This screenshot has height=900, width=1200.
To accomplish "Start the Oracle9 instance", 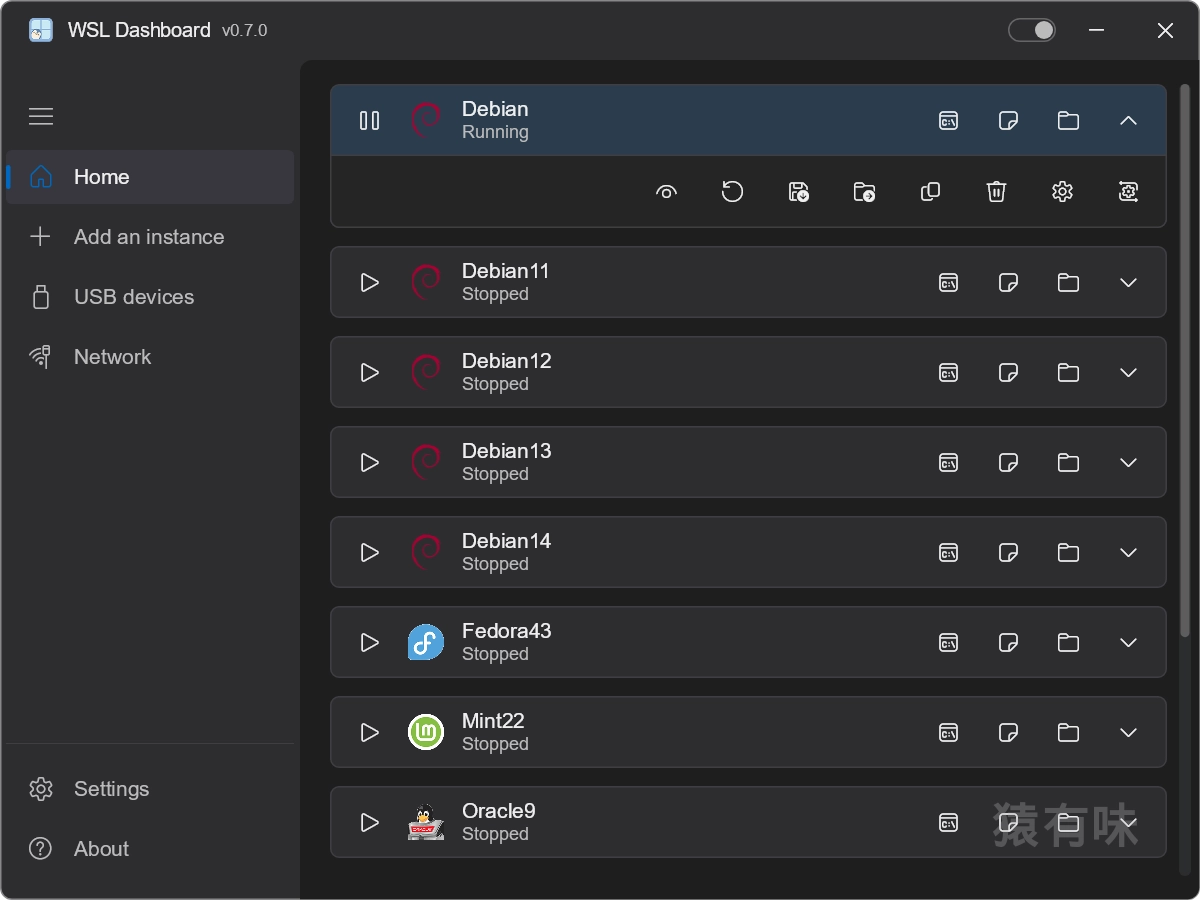I will coord(369,822).
